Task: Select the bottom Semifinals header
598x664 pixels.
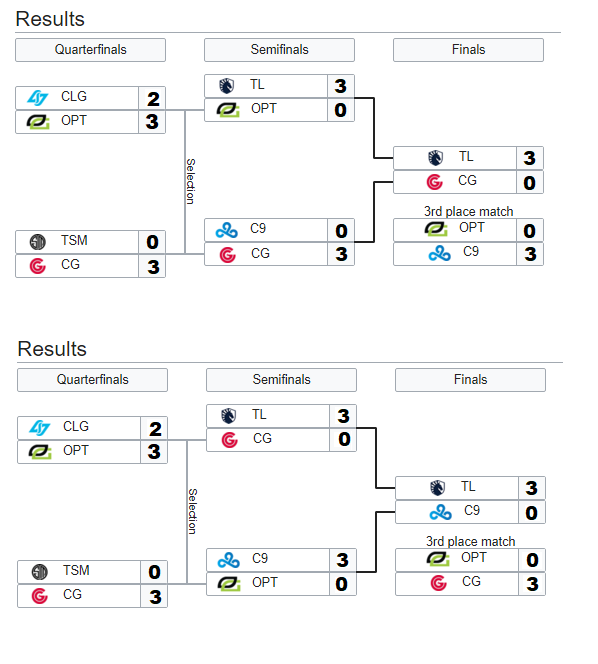Action: (281, 380)
